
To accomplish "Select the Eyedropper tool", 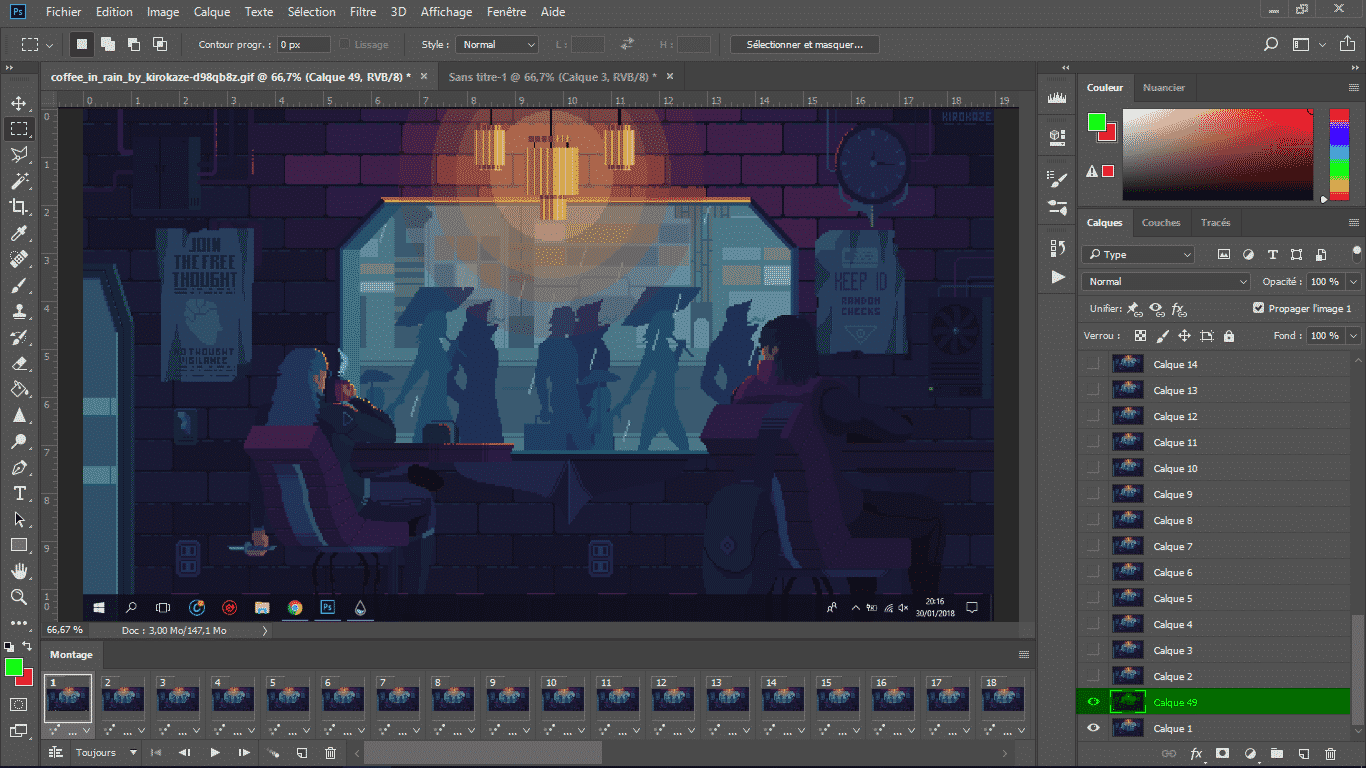I will pos(19,233).
